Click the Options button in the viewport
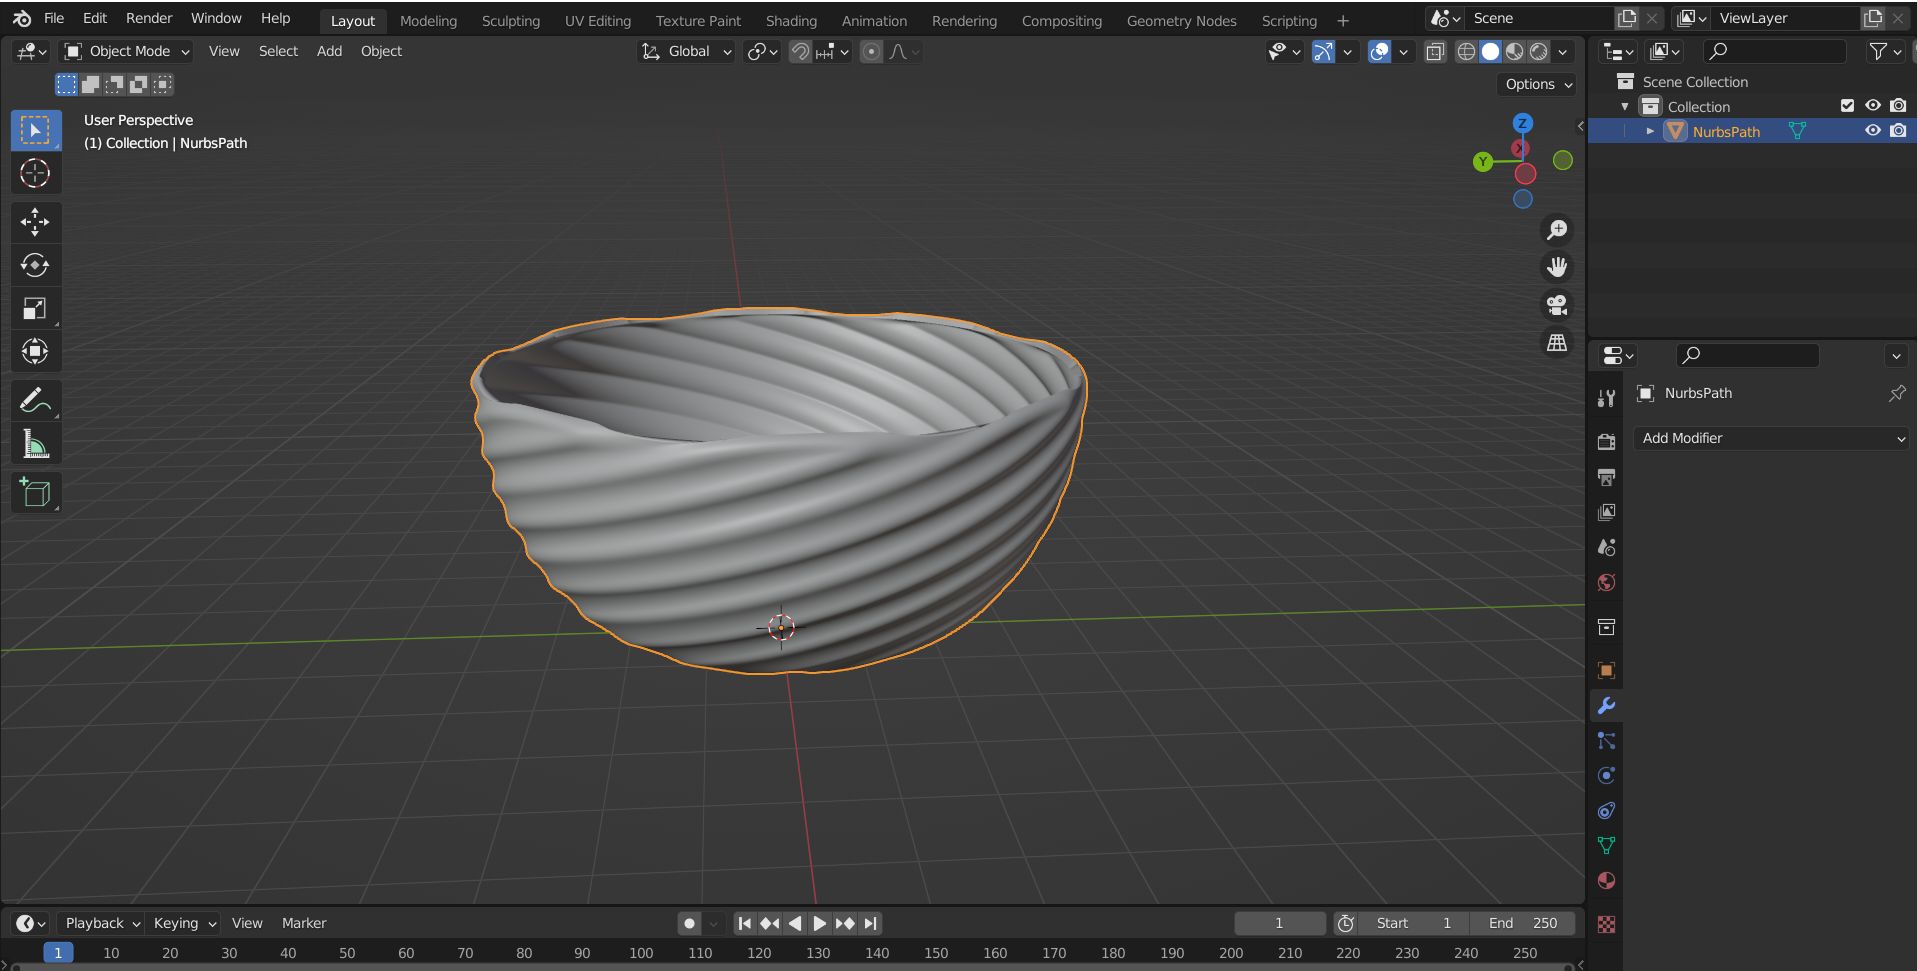The width and height of the screenshot is (1917, 971). click(1535, 84)
